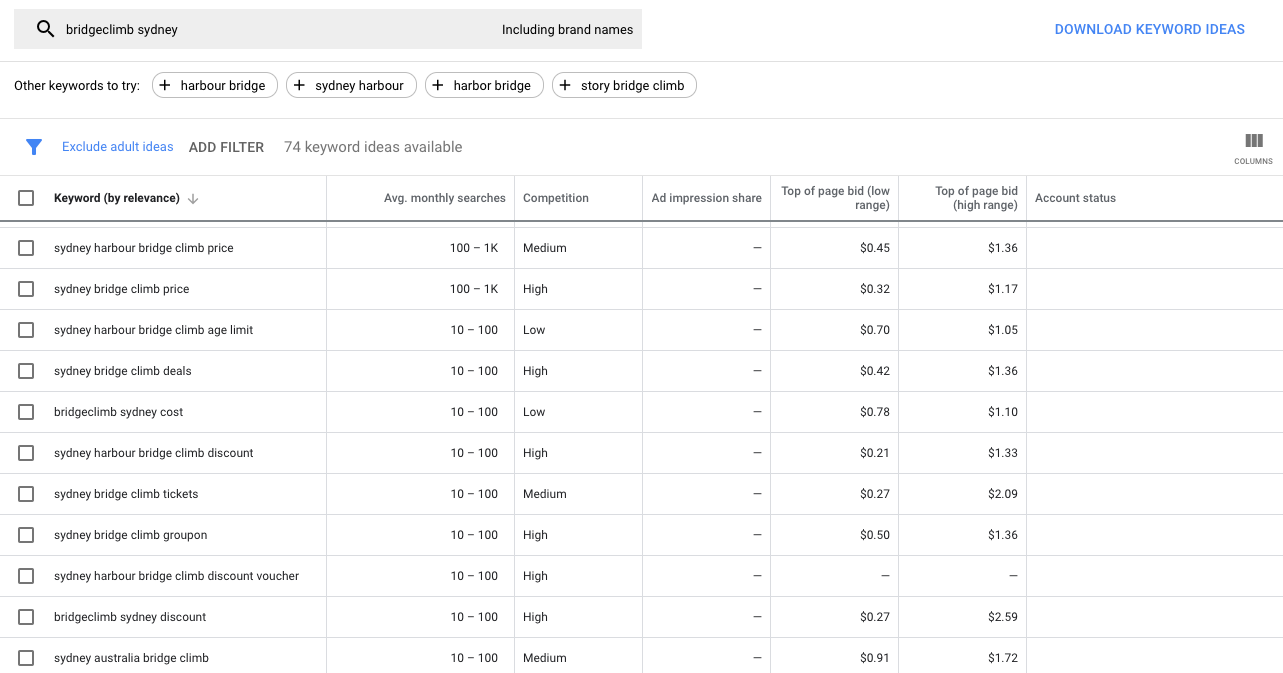1283x673 pixels.
Task: Sort by Competition column header
Action: tap(556, 198)
